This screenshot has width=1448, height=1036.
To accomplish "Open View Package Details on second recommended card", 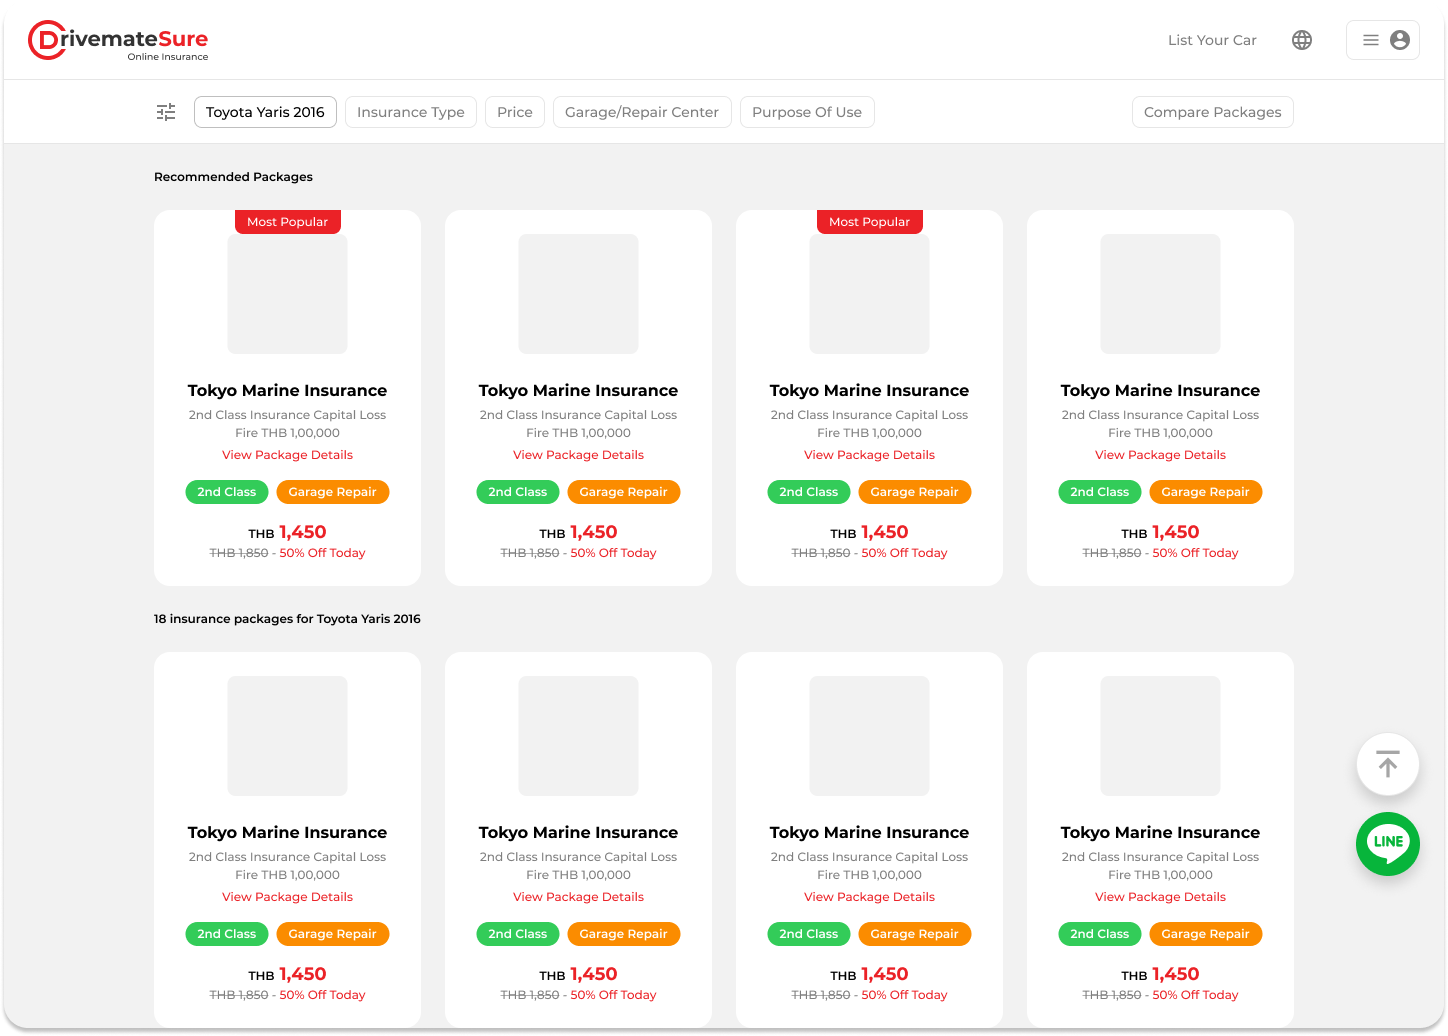I will [578, 455].
